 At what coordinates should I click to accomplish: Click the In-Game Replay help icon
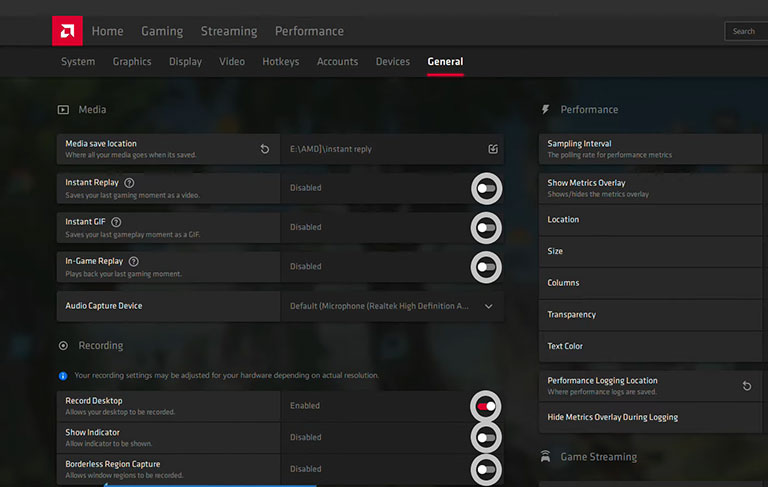pyautogui.click(x=133, y=262)
